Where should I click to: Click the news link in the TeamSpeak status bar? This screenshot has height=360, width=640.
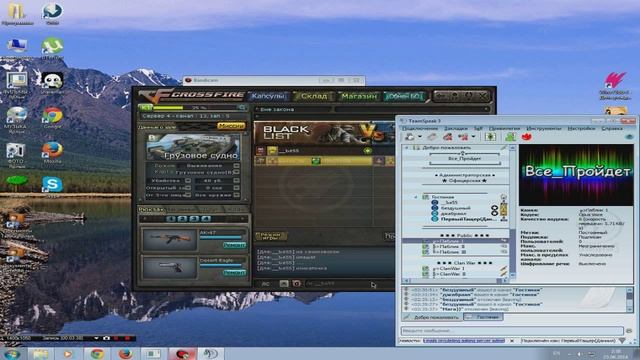(x=464, y=340)
